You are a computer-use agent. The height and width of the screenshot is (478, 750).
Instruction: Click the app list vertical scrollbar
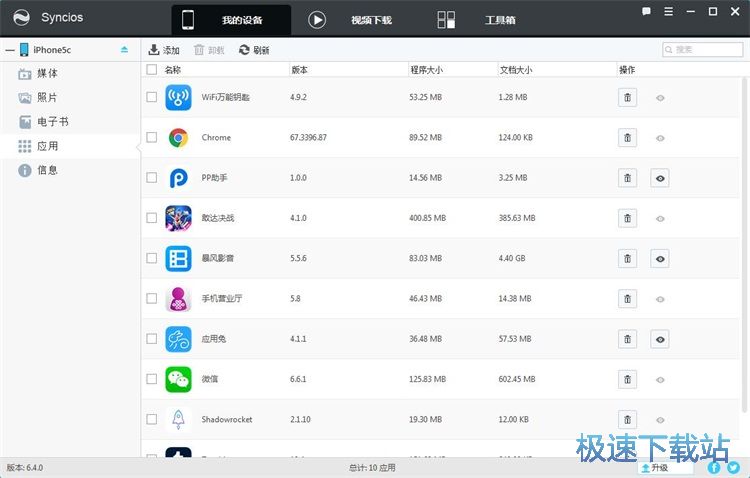click(744, 244)
